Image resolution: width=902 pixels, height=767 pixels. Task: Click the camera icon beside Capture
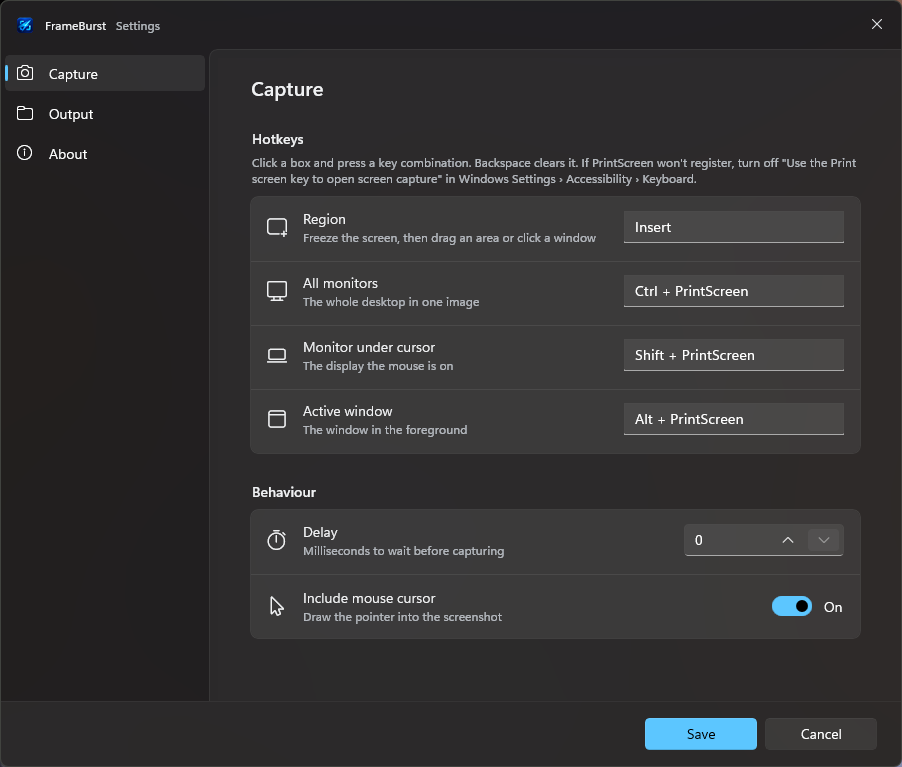pyautogui.click(x=25, y=73)
